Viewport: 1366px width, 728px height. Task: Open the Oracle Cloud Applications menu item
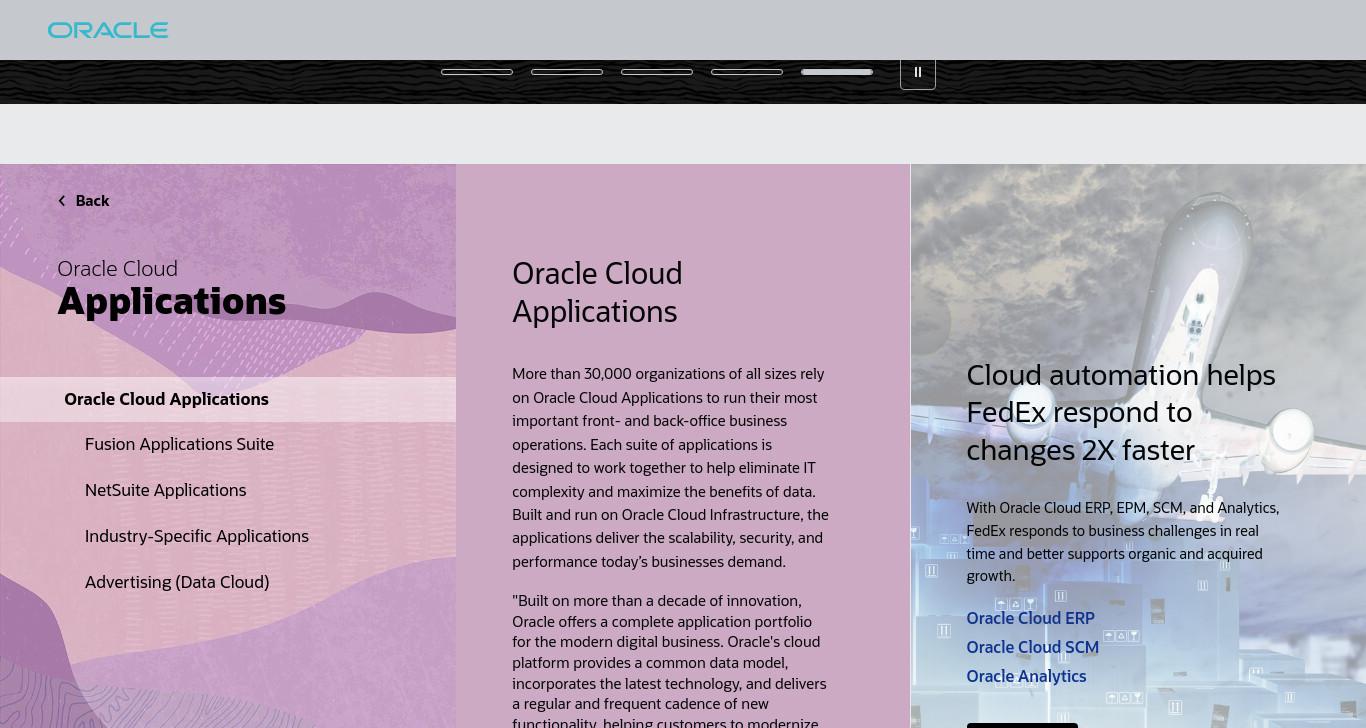pos(228,399)
